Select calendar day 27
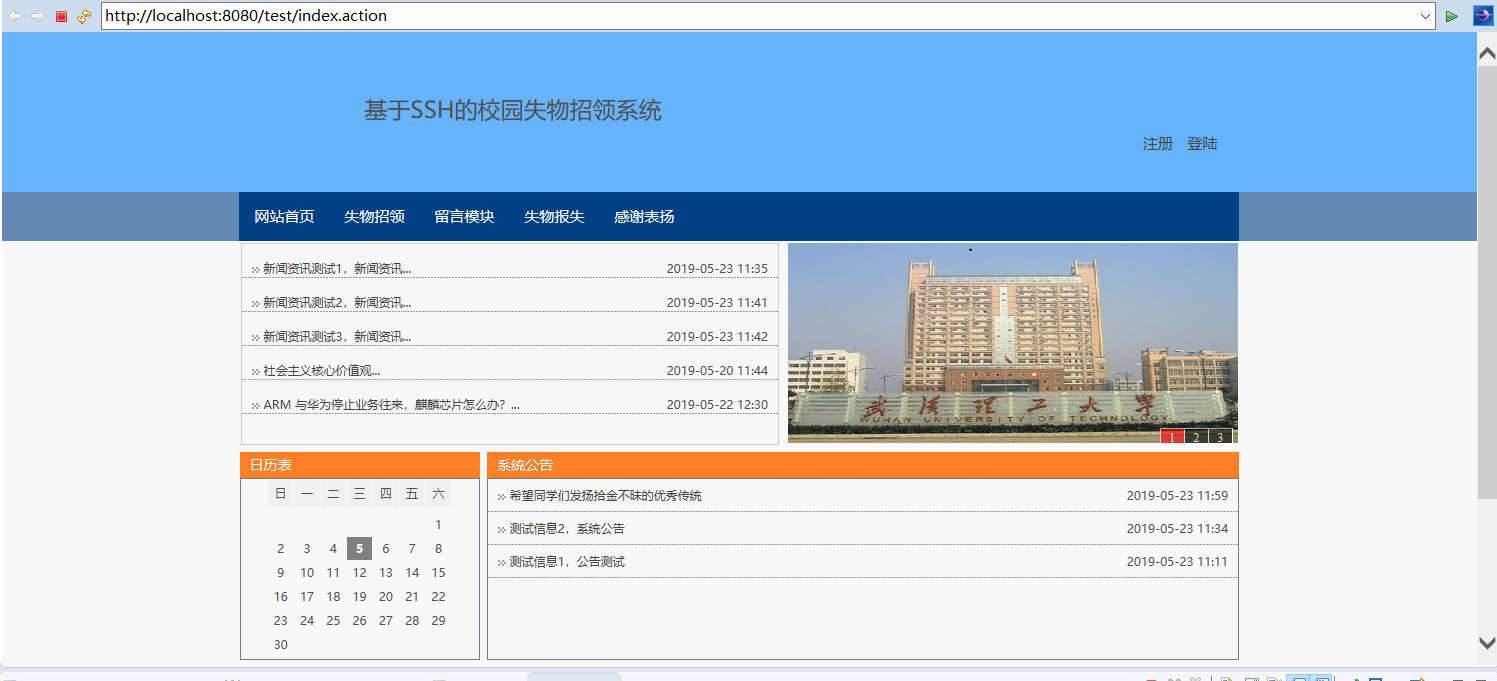This screenshot has width=1497, height=681. [x=386, y=620]
